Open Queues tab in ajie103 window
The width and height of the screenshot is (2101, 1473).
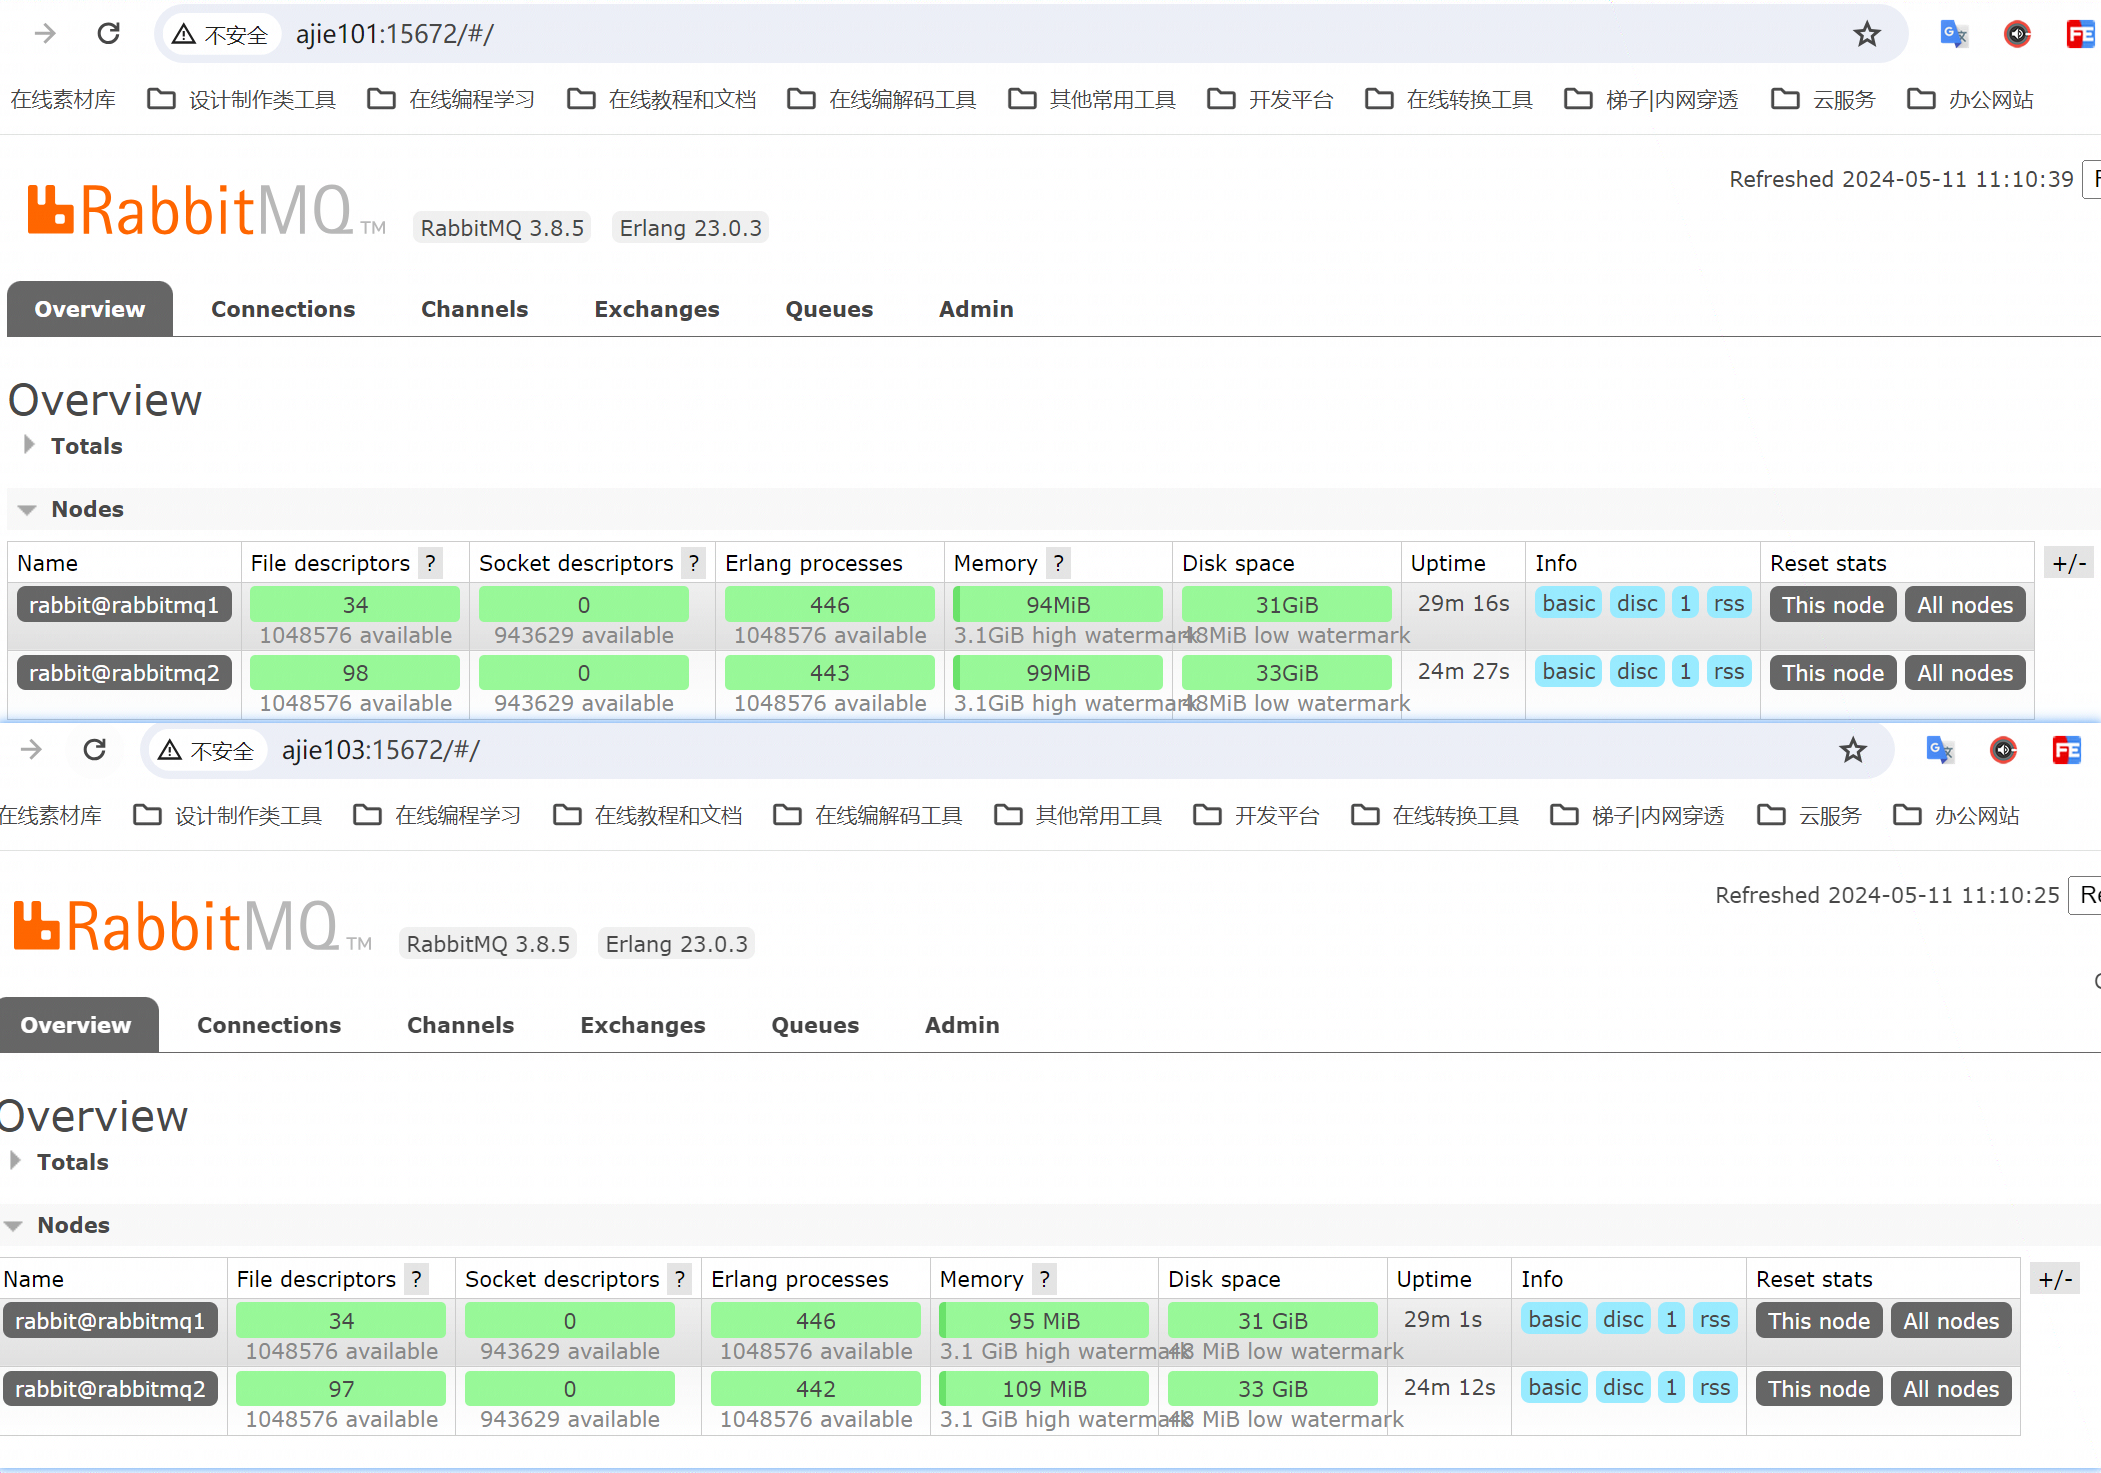[815, 1025]
